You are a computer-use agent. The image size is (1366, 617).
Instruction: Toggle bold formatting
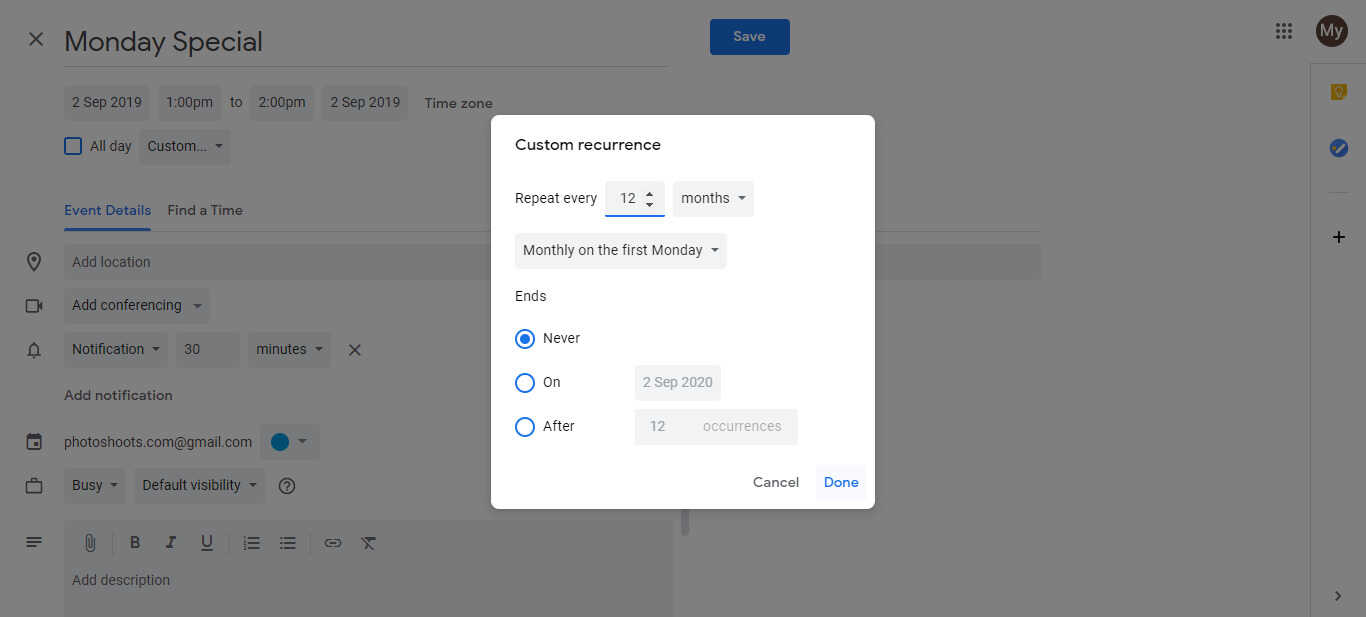(135, 543)
